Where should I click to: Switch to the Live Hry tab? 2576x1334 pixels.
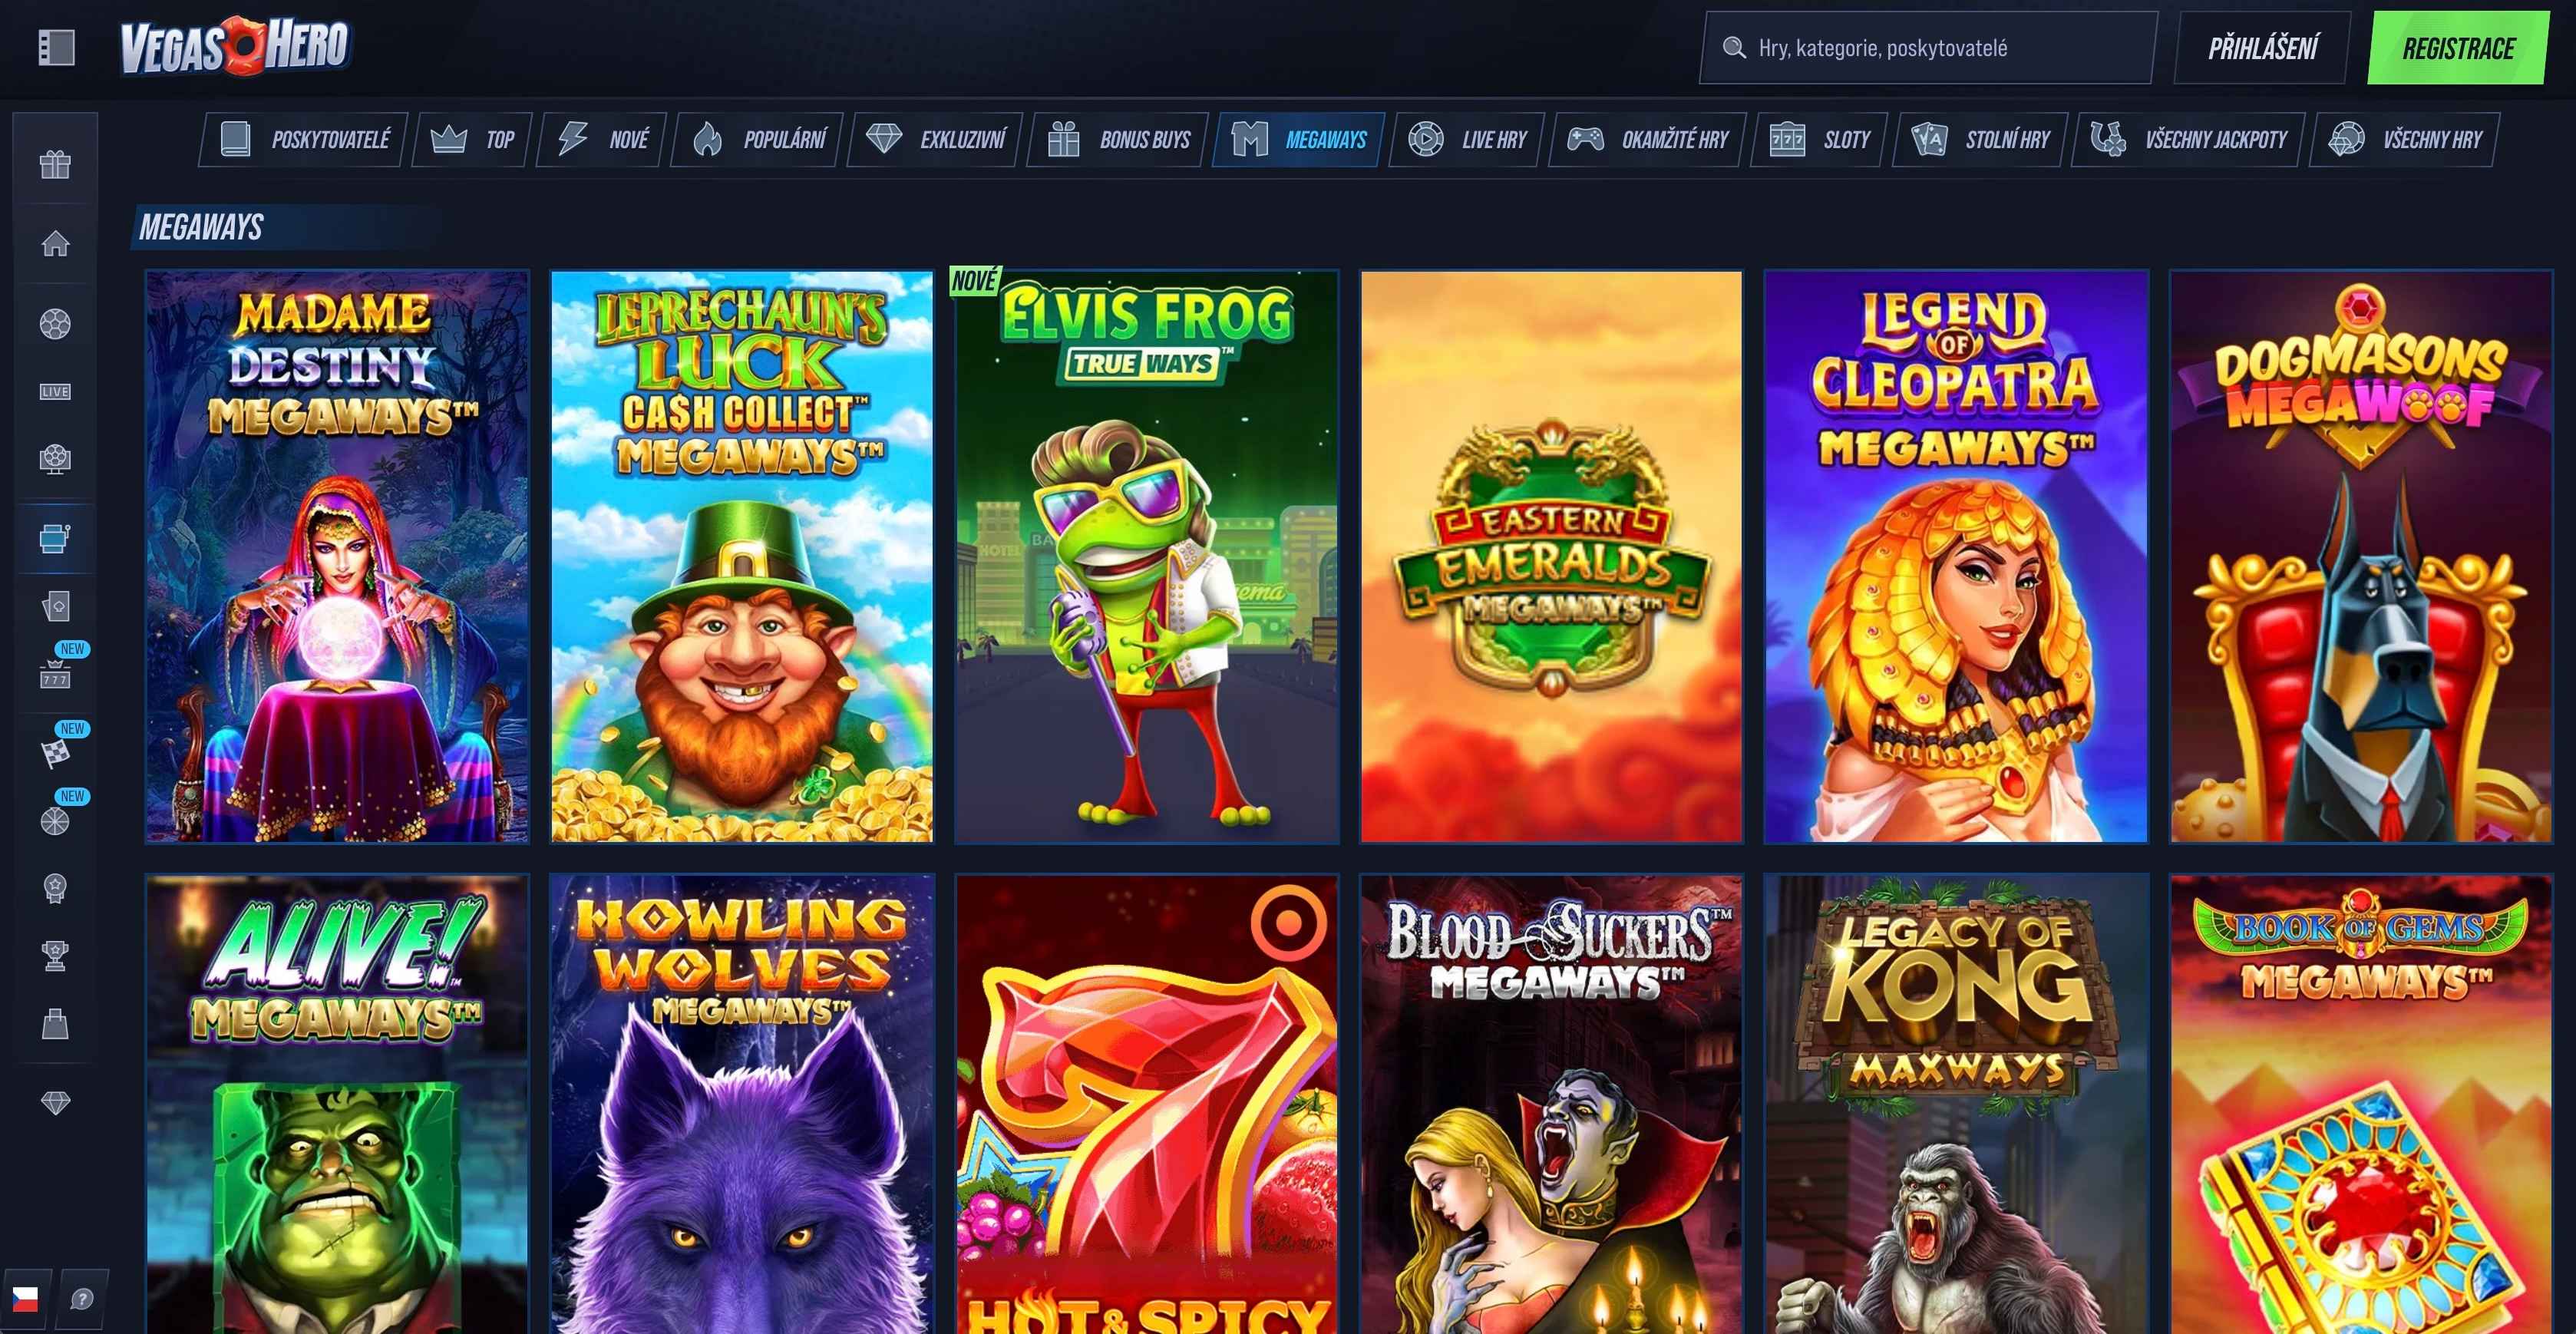coord(1467,139)
